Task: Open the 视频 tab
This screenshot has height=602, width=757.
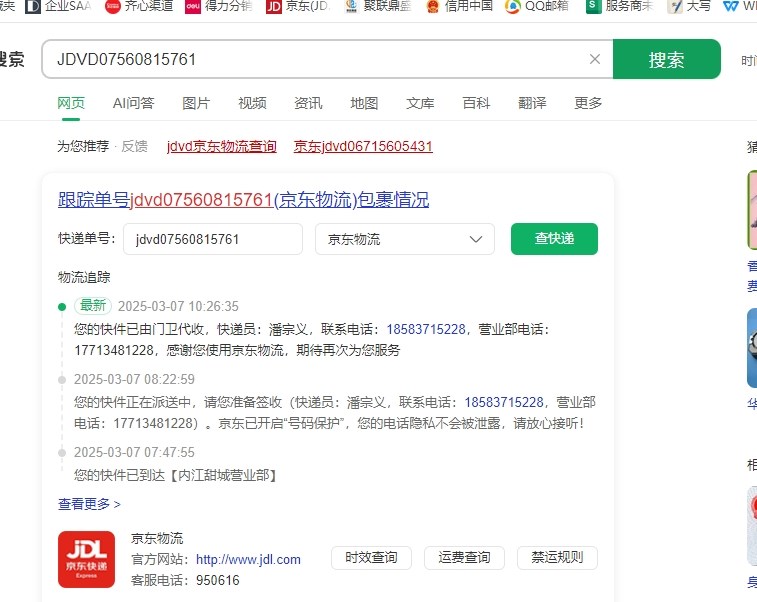Action: tap(252, 103)
